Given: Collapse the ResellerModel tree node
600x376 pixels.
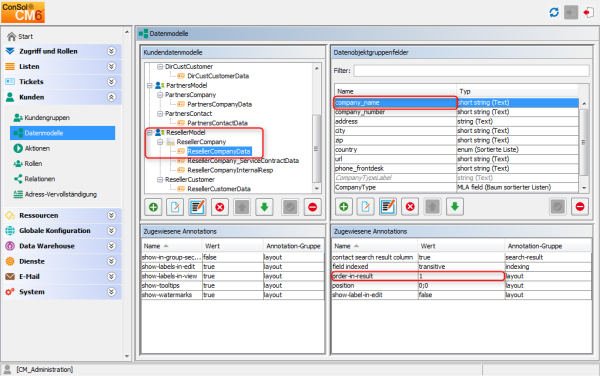Looking at the screenshot, I should (x=150, y=132).
